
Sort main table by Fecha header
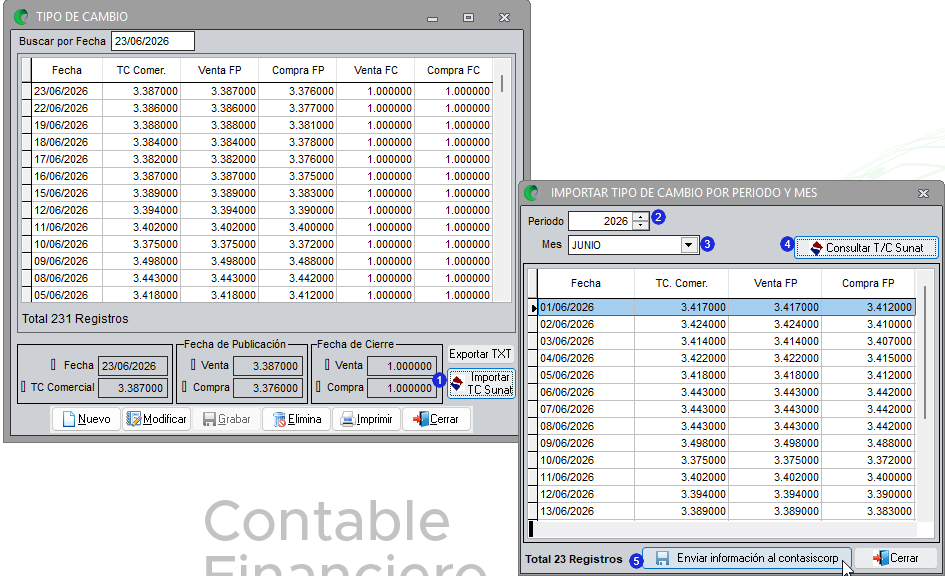67,70
